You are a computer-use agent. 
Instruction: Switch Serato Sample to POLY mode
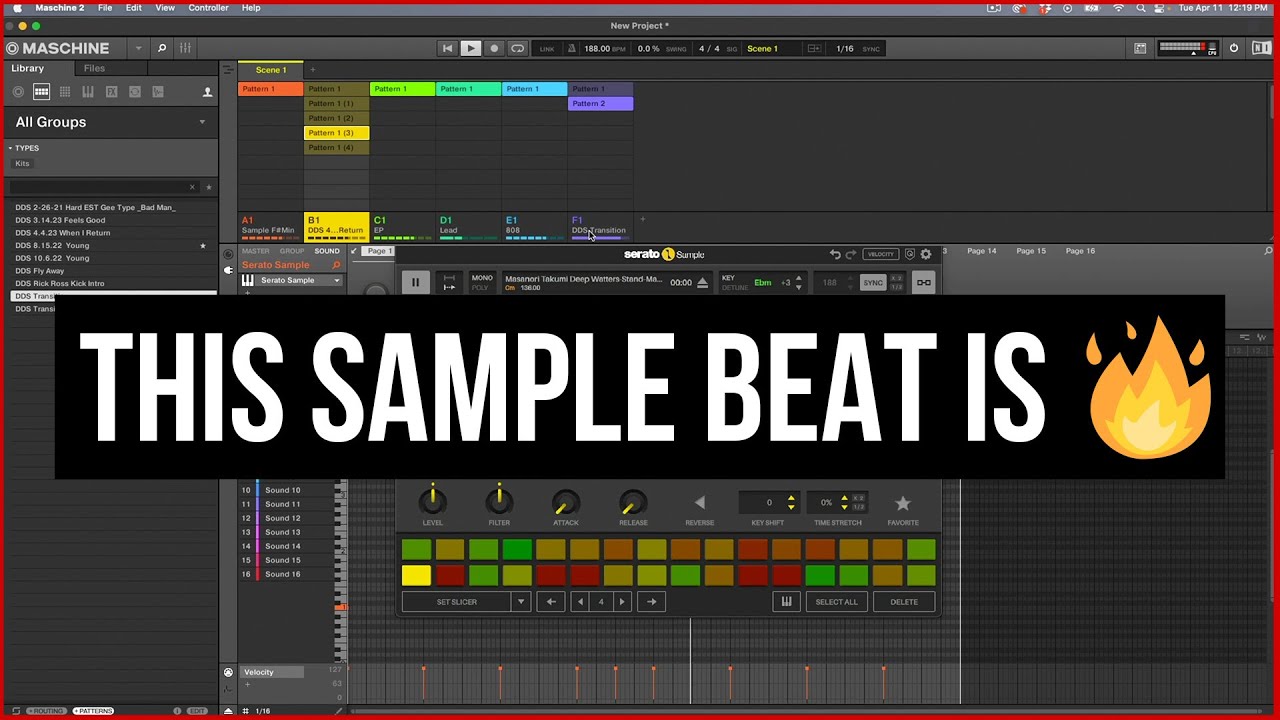pyautogui.click(x=483, y=286)
